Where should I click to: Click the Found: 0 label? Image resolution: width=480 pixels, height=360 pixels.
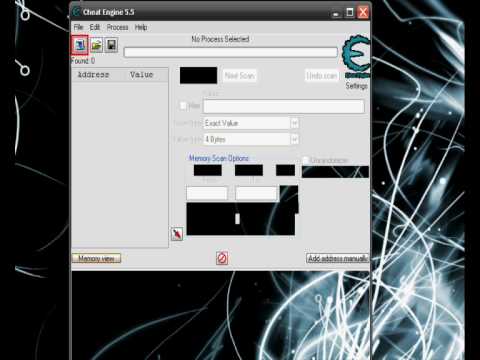pos(83,61)
